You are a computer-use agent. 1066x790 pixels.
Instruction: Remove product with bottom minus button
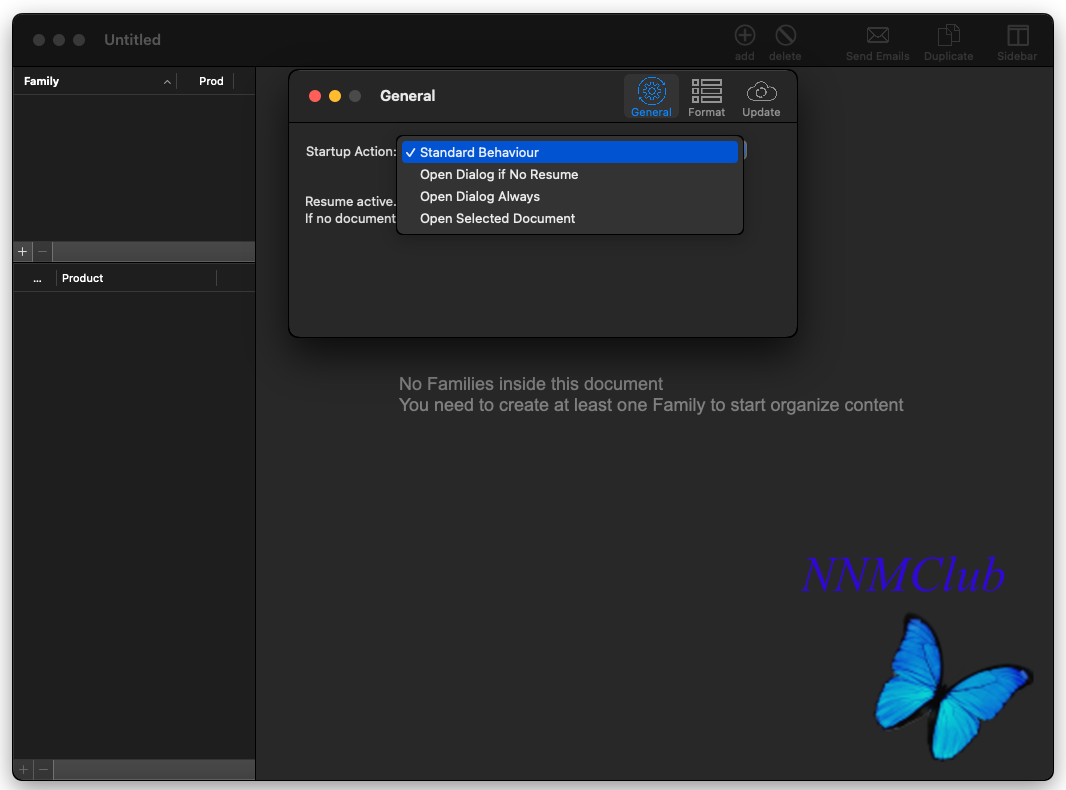[x=42, y=770]
